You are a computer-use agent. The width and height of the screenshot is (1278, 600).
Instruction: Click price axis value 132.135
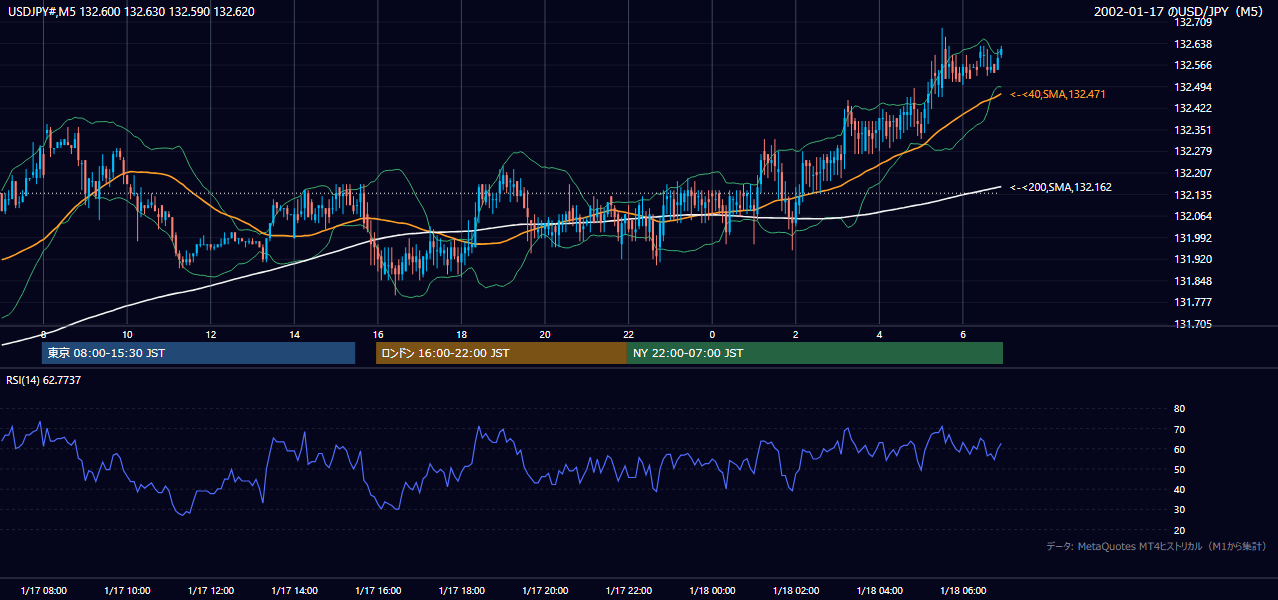[1193, 195]
